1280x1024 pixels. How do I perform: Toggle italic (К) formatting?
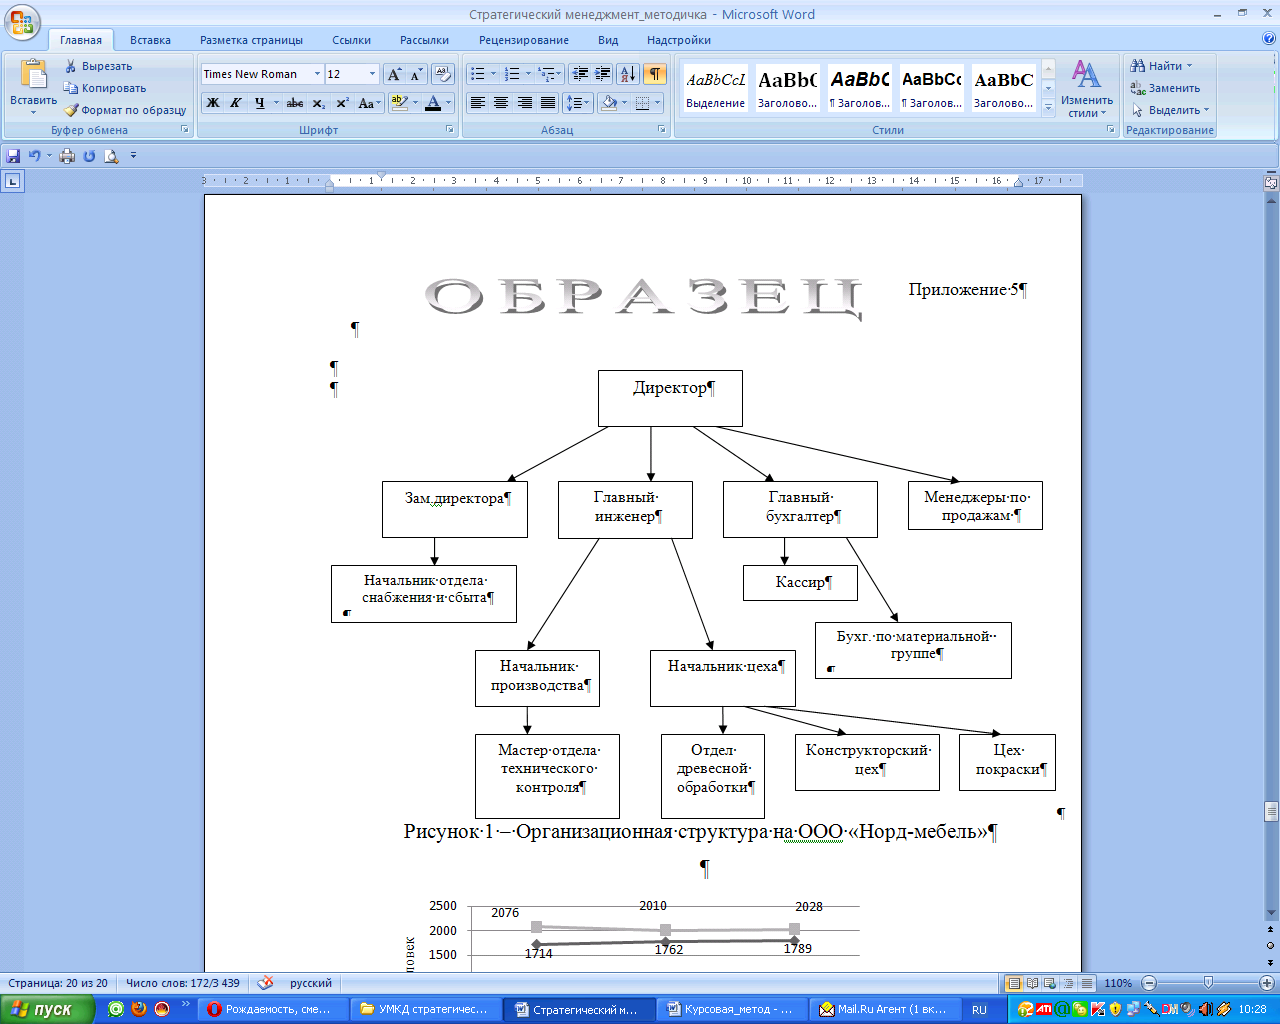pyautogui.click(x=236, y=103)
